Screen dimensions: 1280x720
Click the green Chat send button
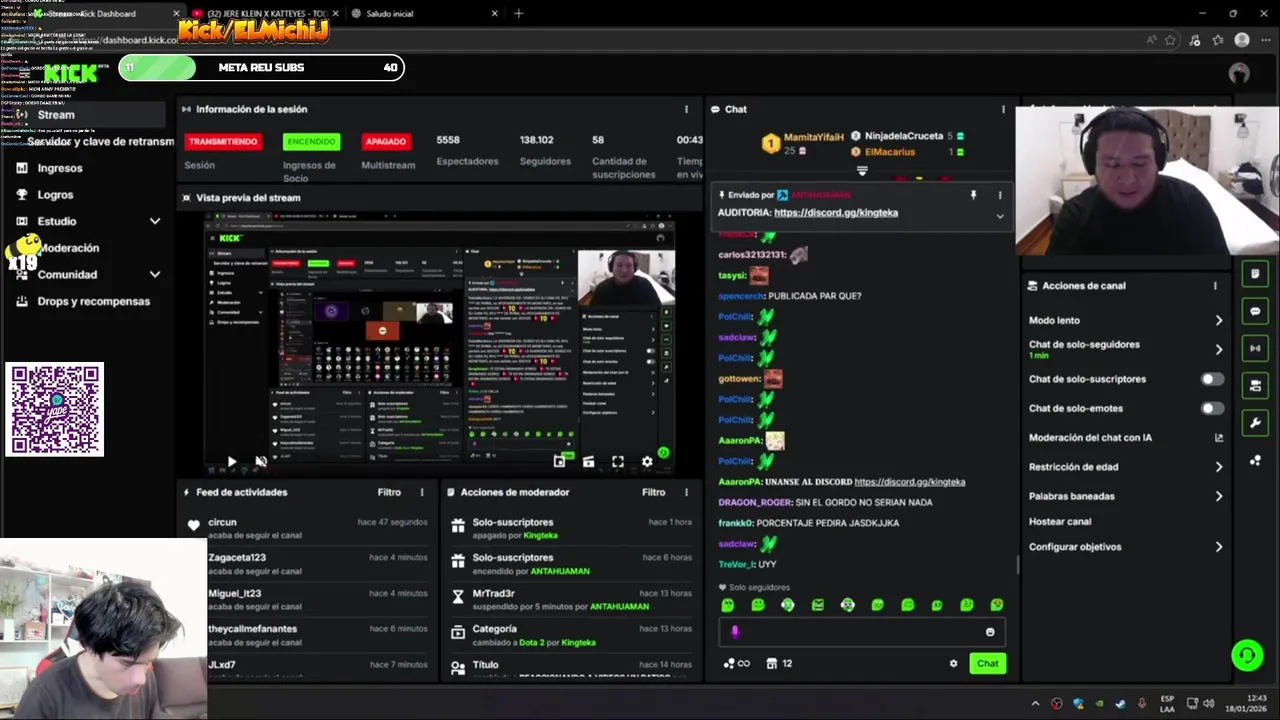tap(987, 663)
